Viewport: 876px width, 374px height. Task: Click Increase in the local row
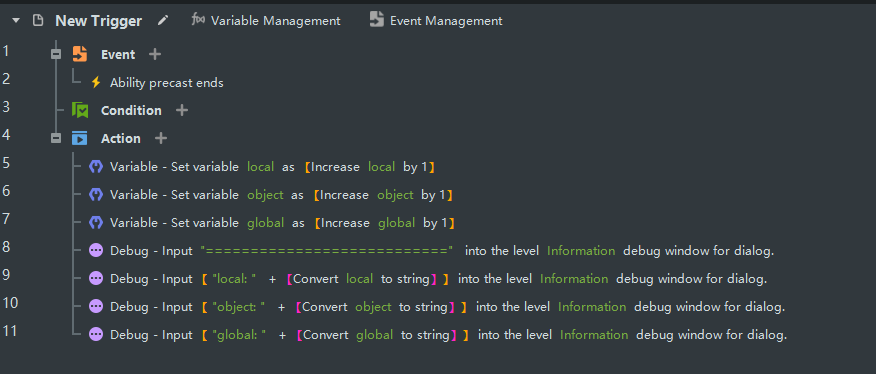tap(335, 167)
